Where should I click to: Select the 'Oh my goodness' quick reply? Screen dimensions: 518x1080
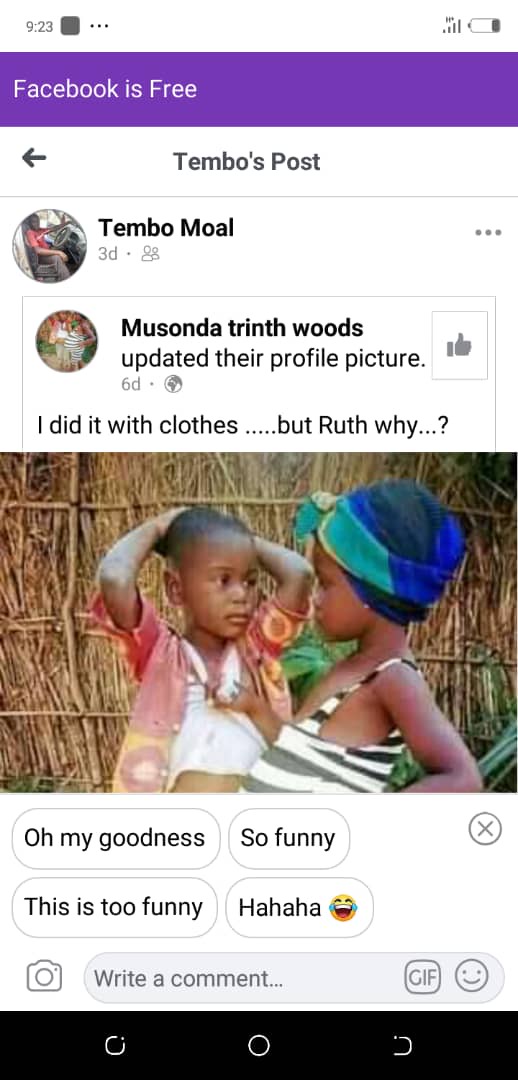click(116, 838)
